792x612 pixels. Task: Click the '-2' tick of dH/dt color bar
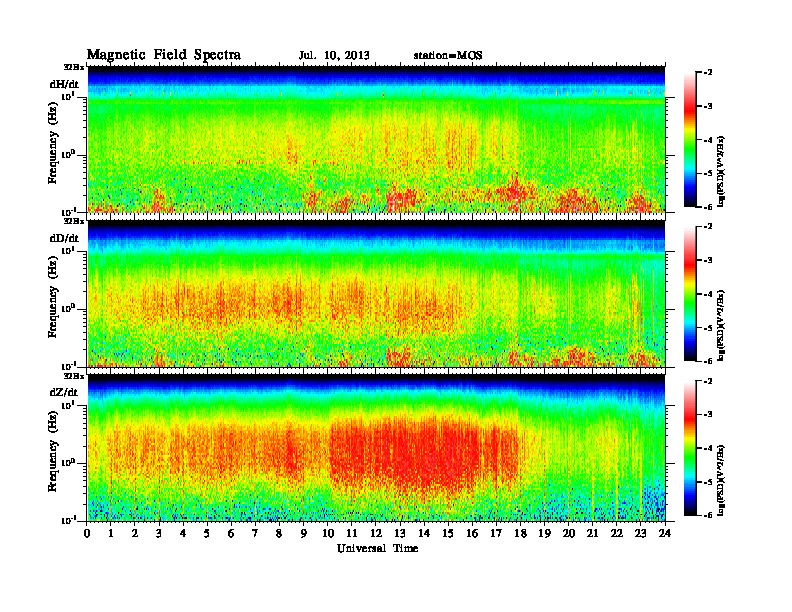(x=708, y=73)
